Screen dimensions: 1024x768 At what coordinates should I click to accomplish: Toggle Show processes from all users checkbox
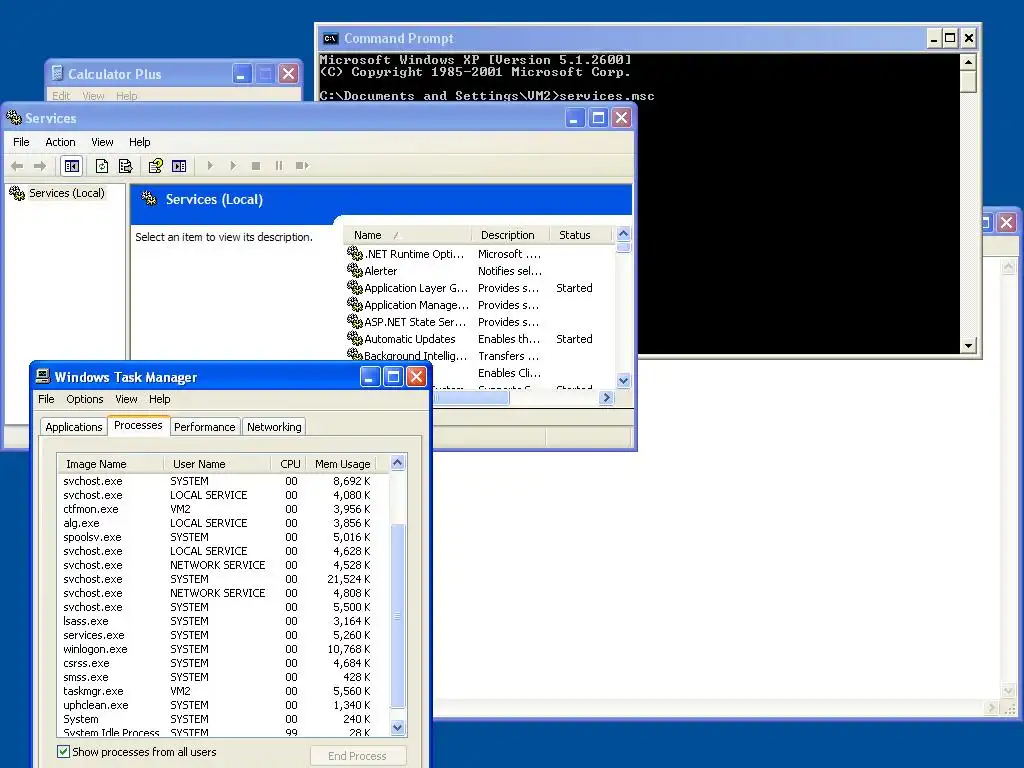(63, 752)
